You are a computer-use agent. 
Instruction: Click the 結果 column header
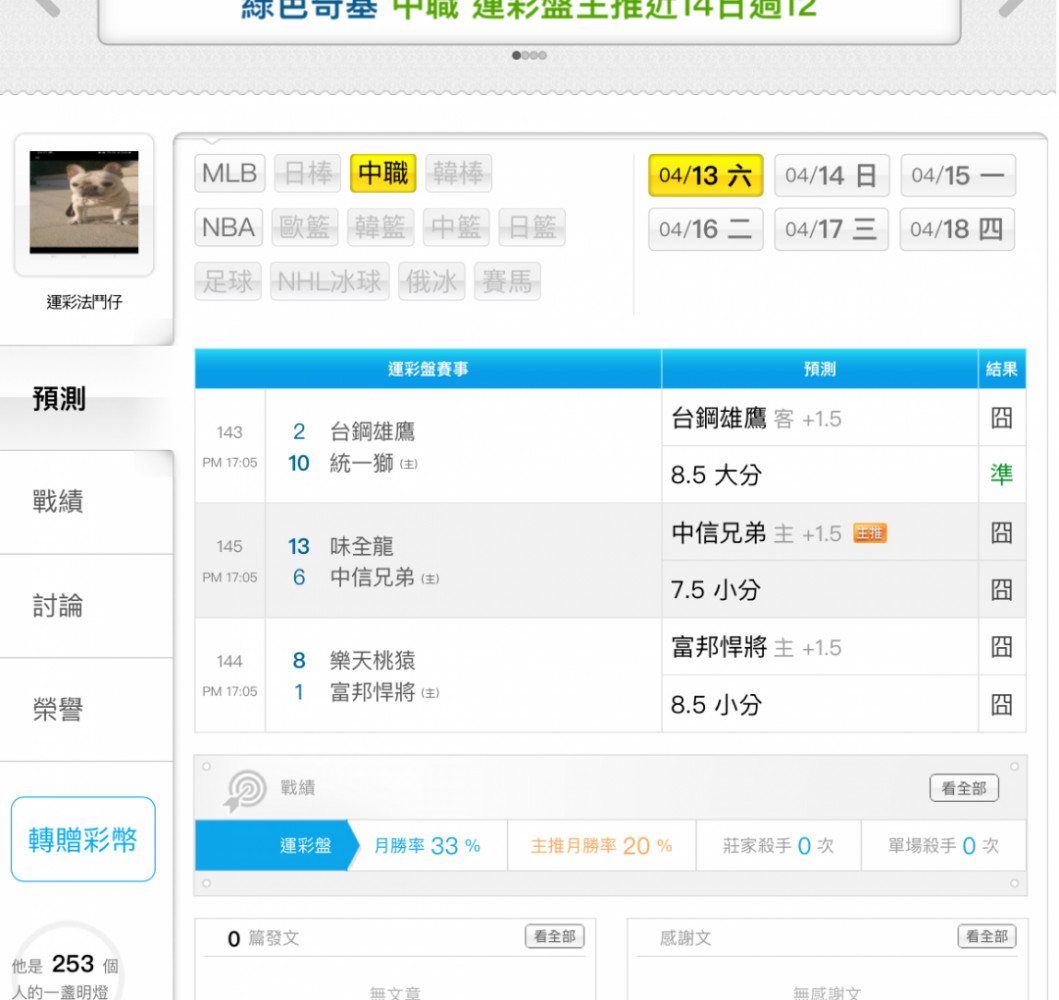1002,369
